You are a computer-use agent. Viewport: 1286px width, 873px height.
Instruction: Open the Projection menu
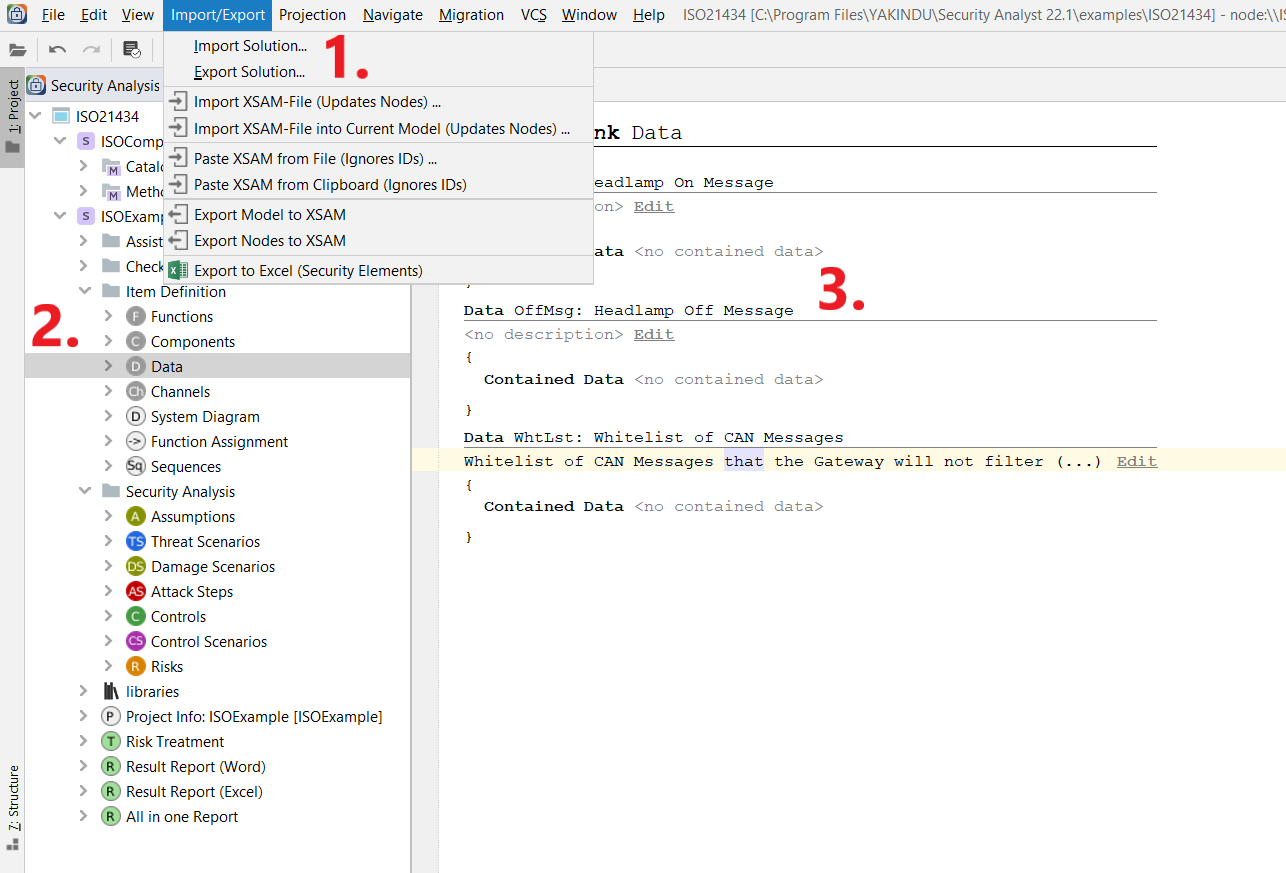(313, 15)
